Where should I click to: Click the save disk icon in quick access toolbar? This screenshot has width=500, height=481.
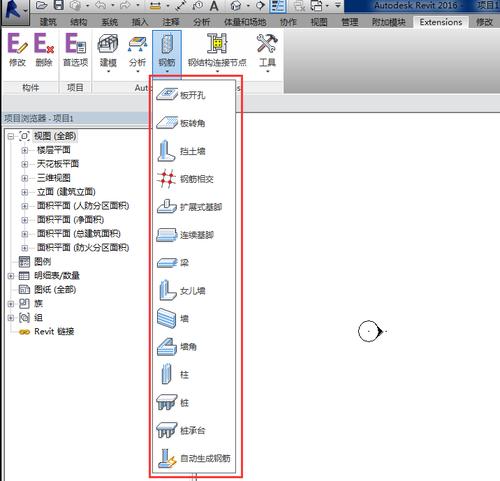pyautogui.click(x=59, y=5)
